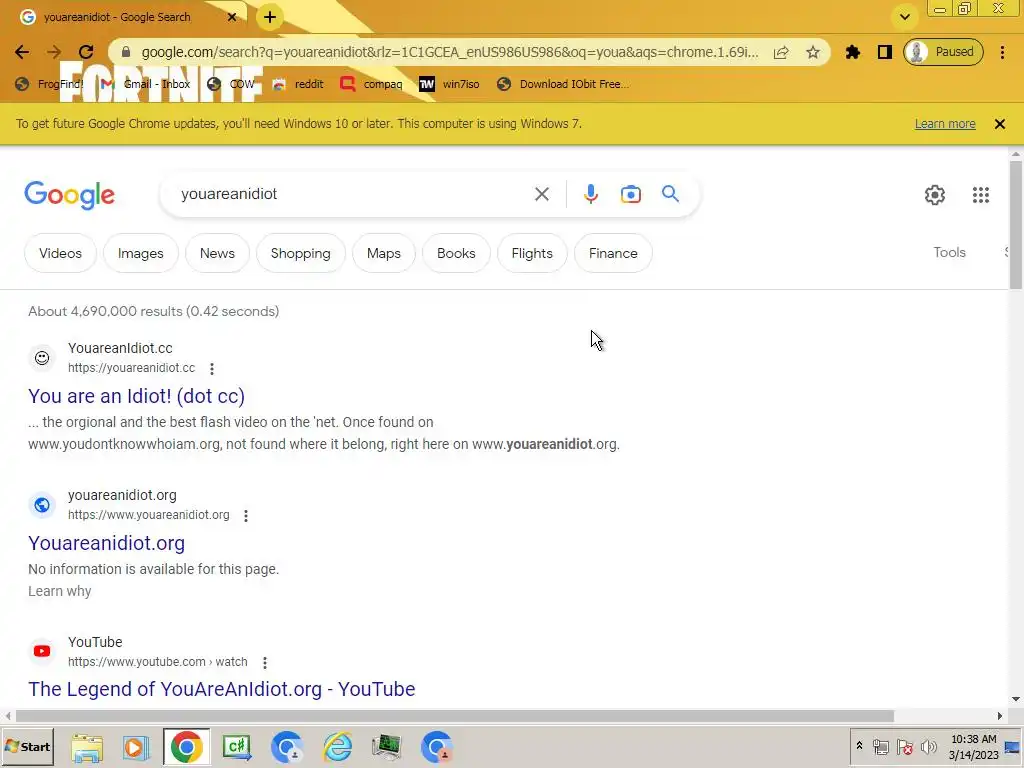Screen dimensions: 1024x768
Task: Click the Action Center flag icon
Action: click(904, 746)
